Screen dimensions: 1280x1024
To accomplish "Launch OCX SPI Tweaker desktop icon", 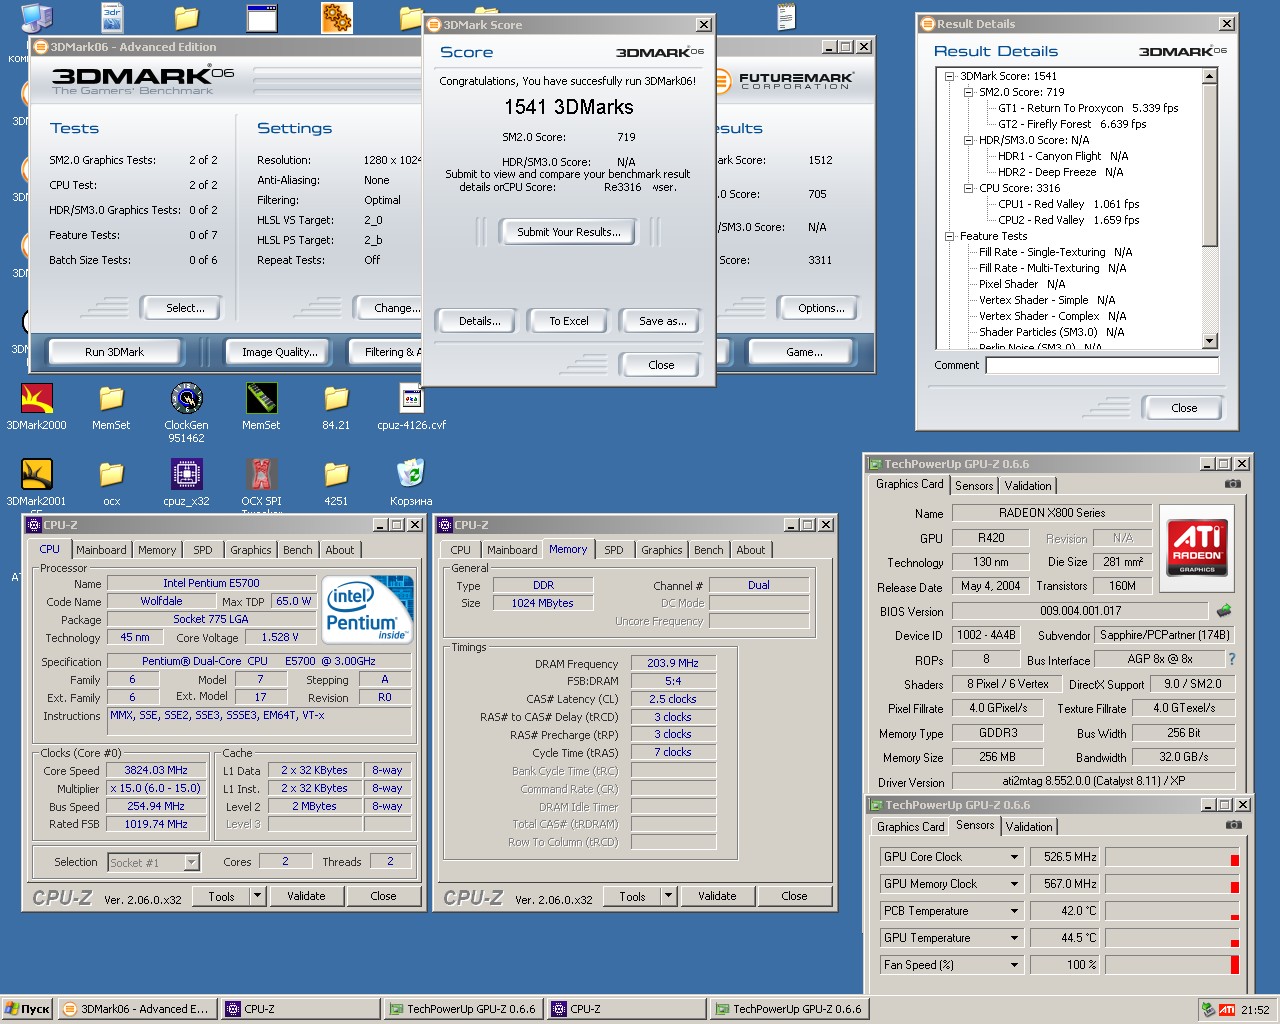I will point(261,474).
